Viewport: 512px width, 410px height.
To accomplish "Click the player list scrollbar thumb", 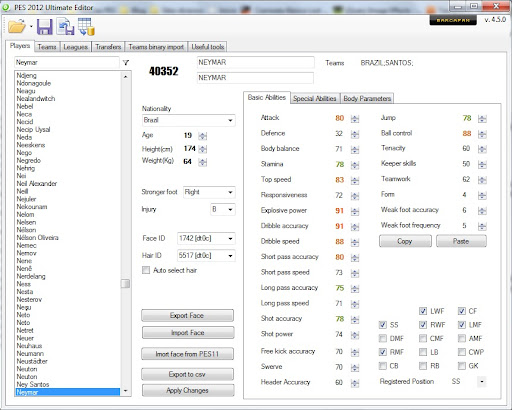I will tap(126, 284).
